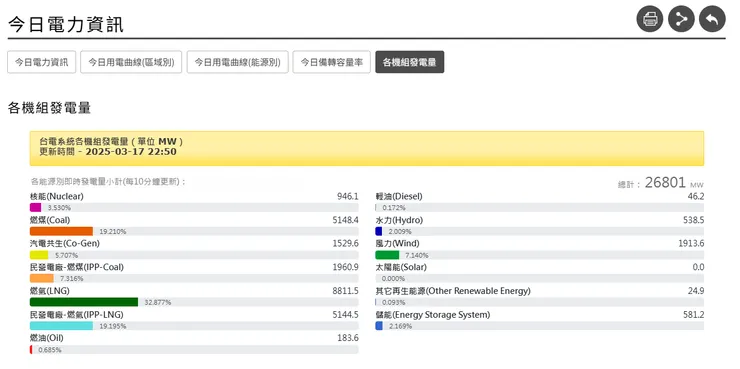Click the 7.140% Wind percentage
Screen dimensions: 740x369
tap(417, 255)
